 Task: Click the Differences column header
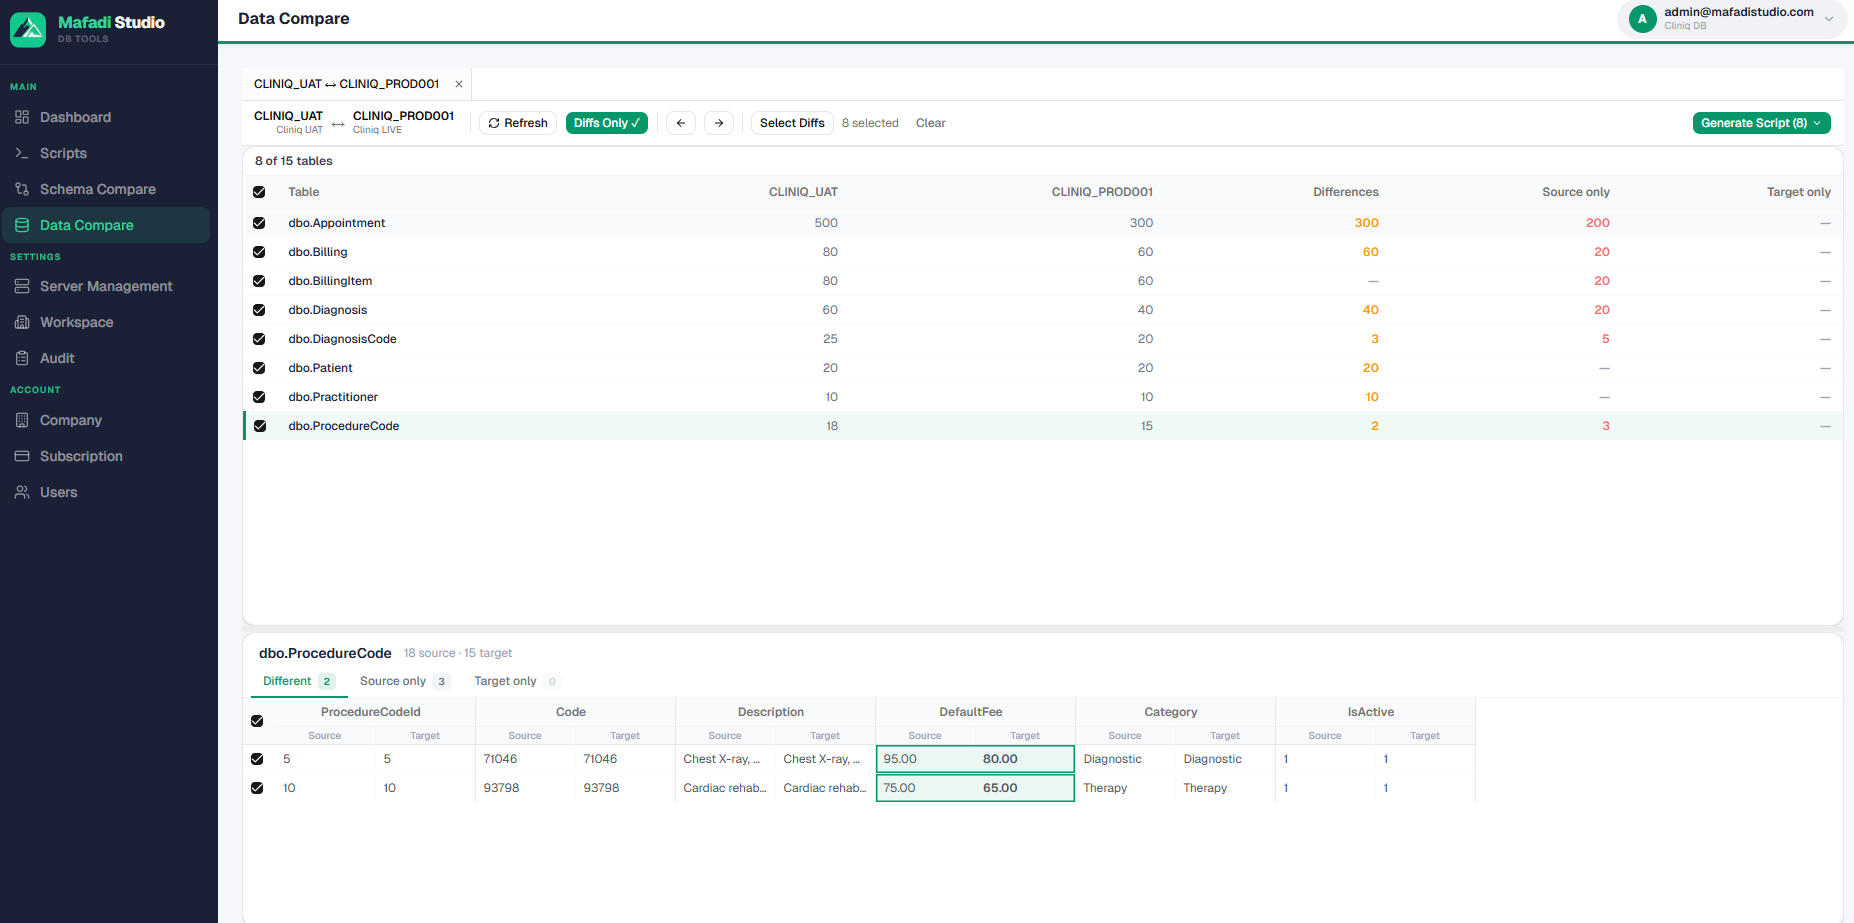pyautogui.click(x=1345, y=192)
